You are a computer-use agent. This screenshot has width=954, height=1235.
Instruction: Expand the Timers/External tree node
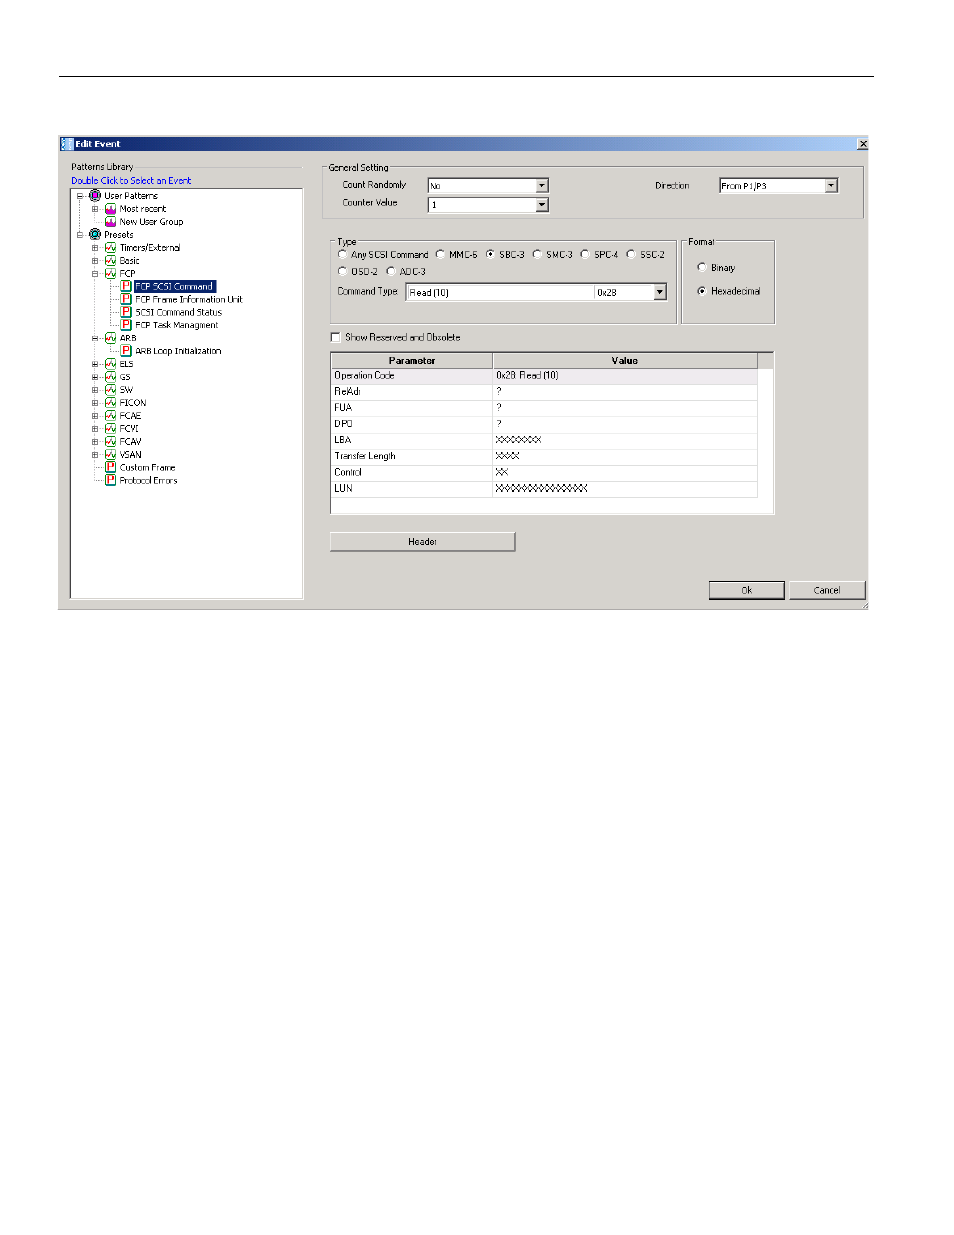click(x=95, y=248)
